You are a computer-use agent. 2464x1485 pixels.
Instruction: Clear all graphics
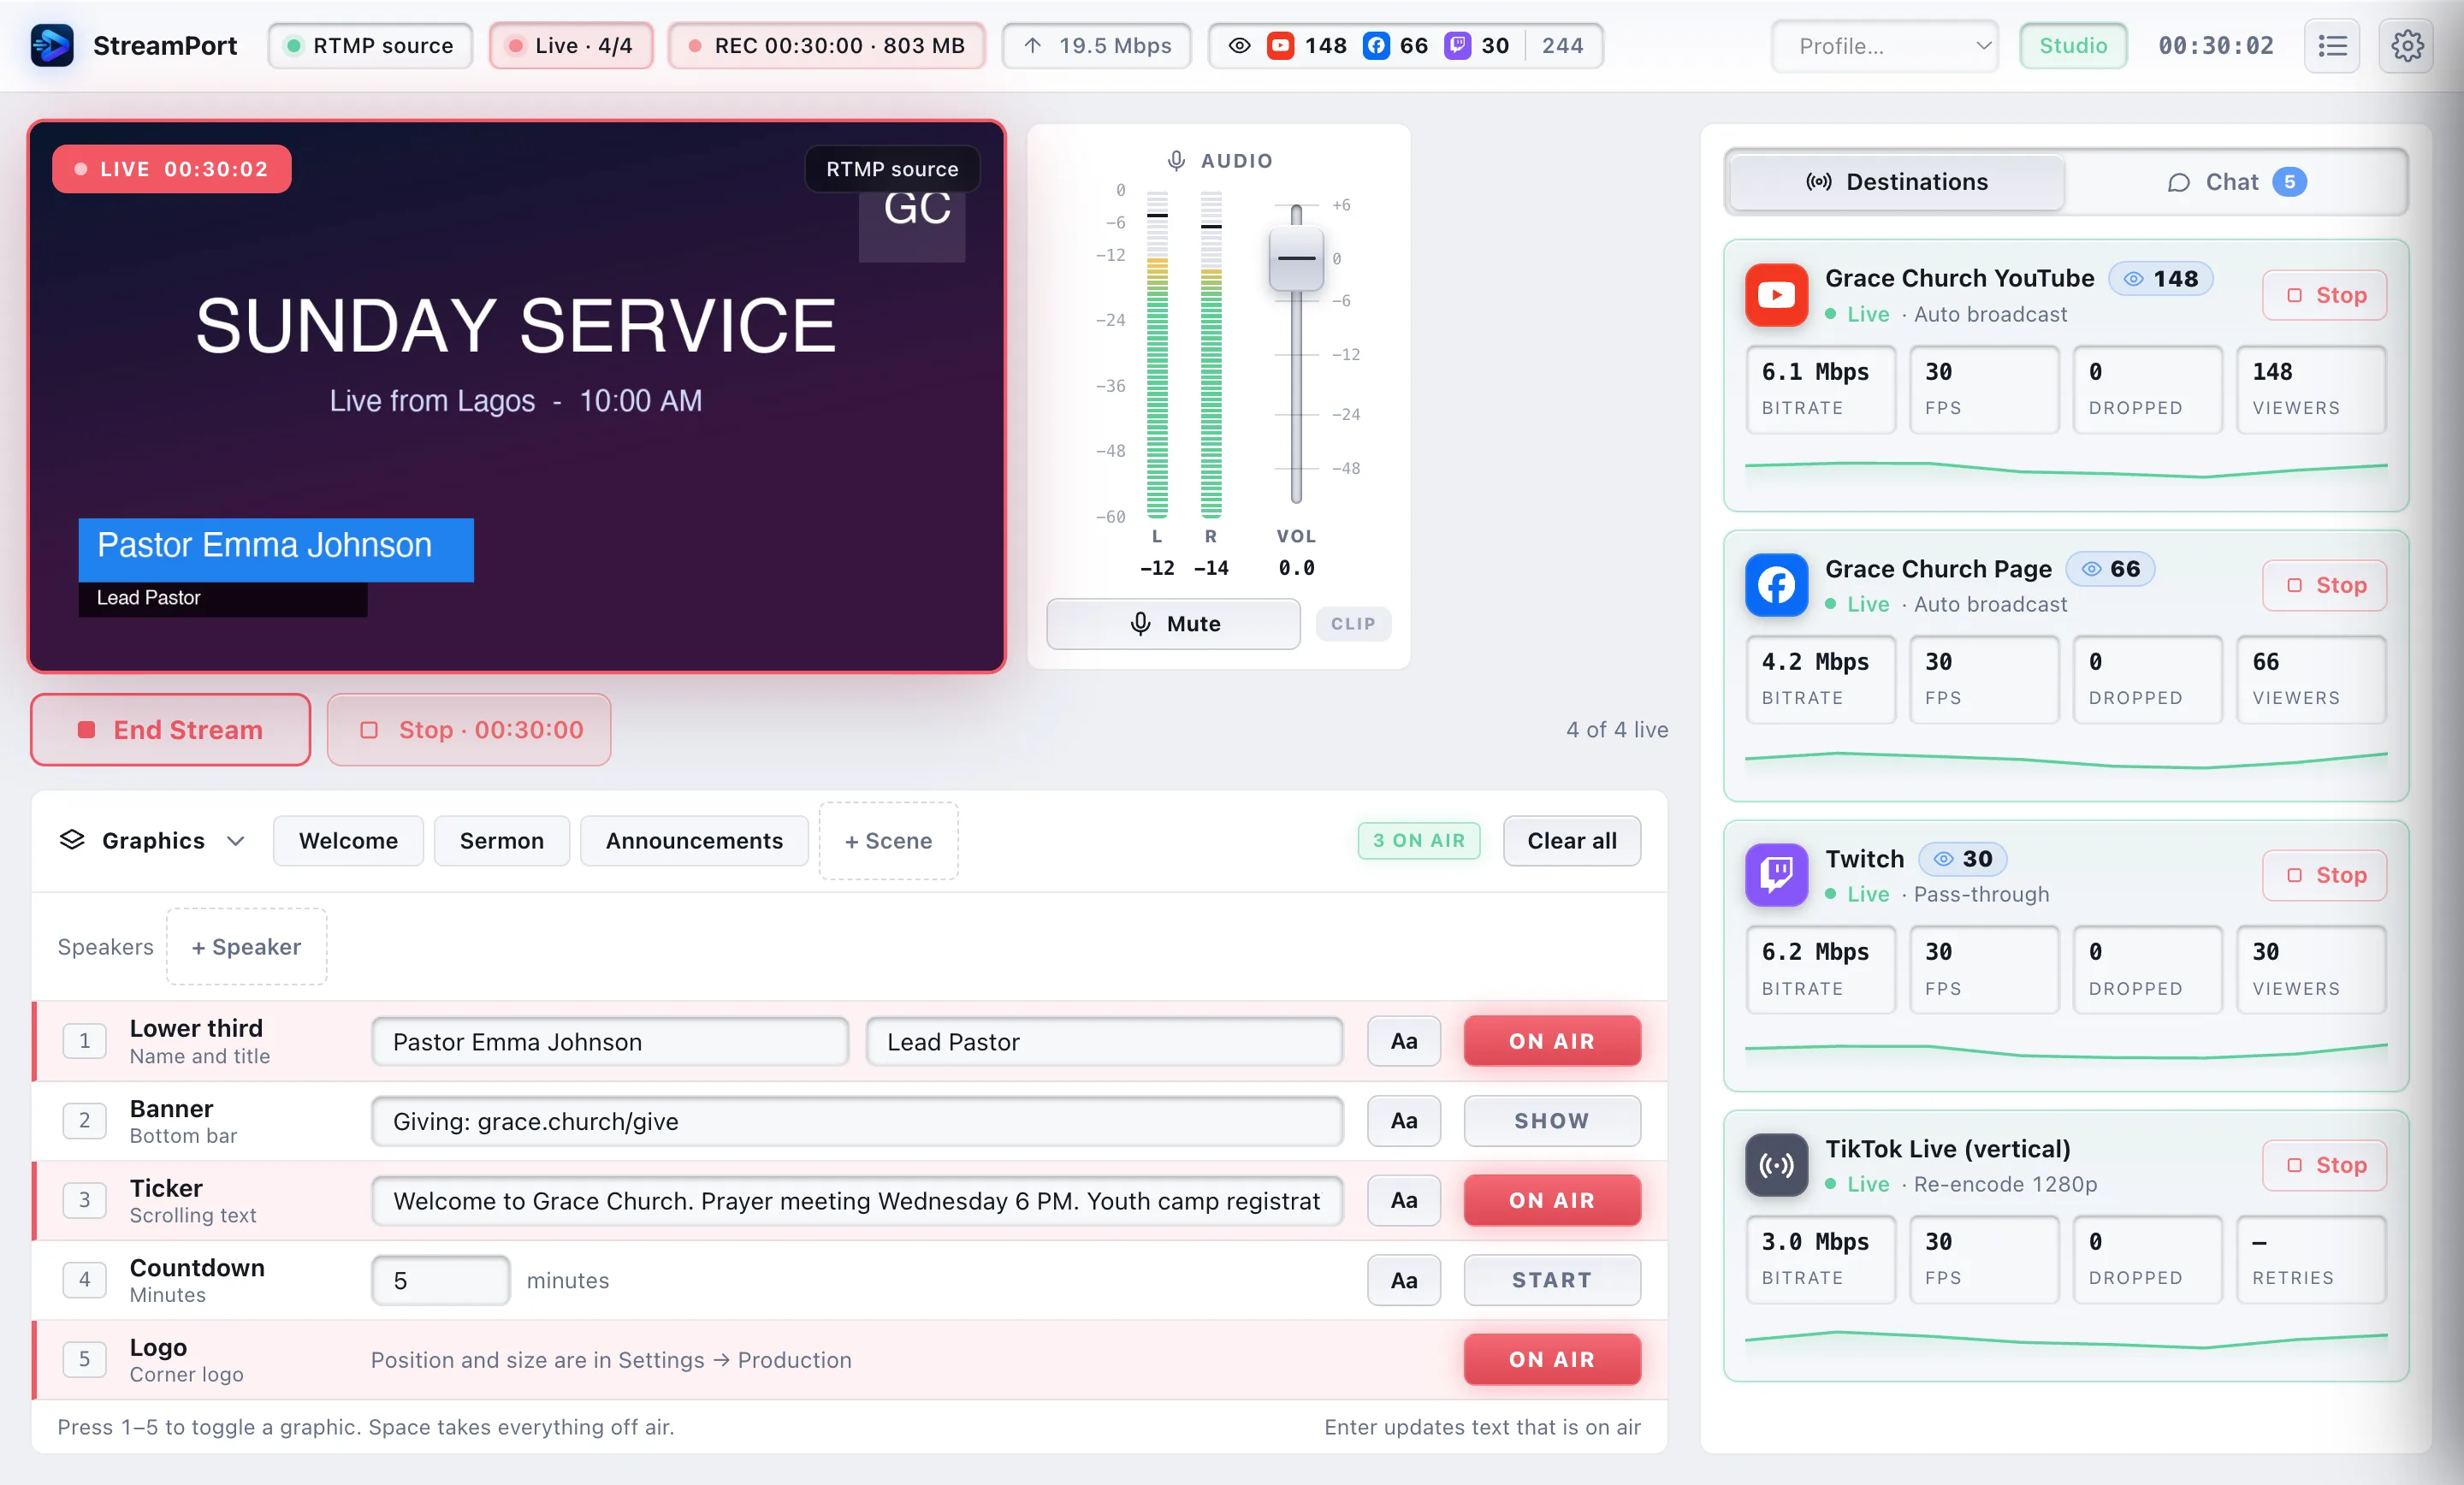point(1571,841)
